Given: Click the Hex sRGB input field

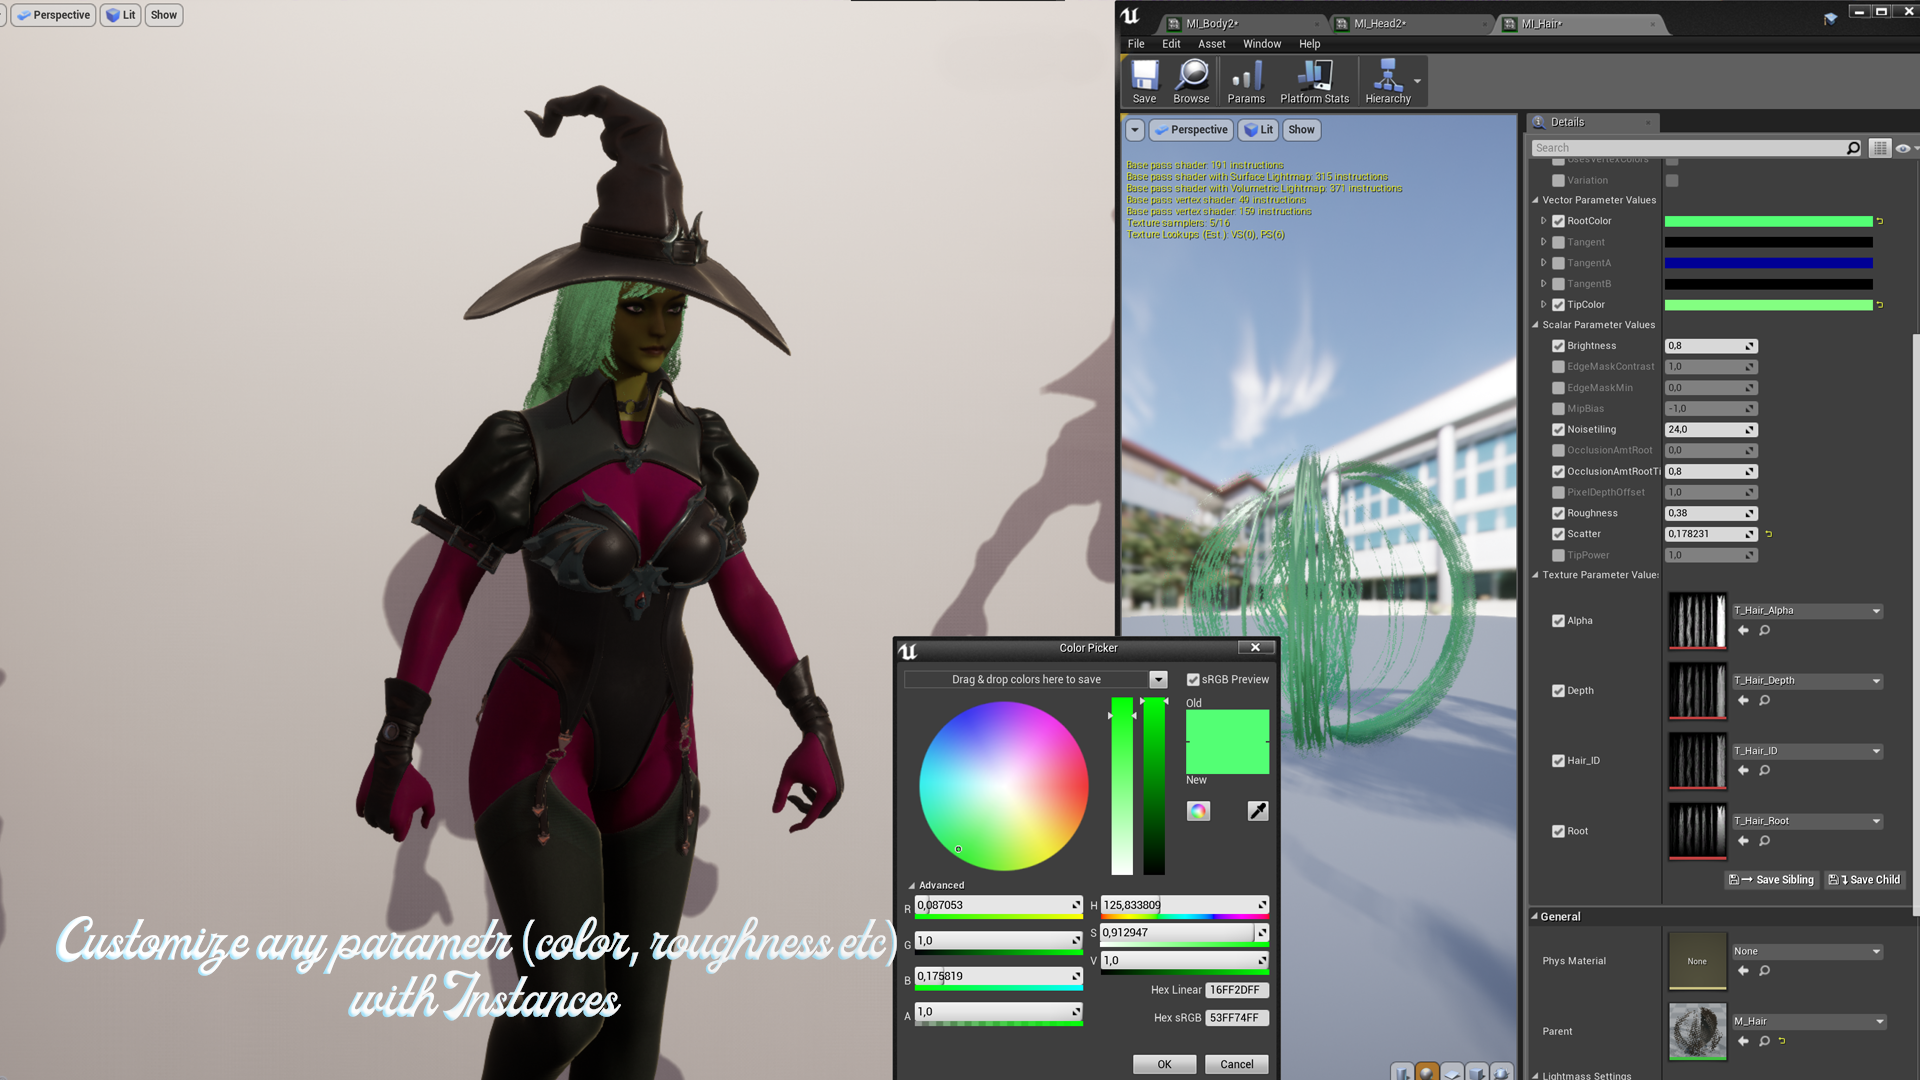Looking at the screenshot, I should click(x=1236, y=1018).
